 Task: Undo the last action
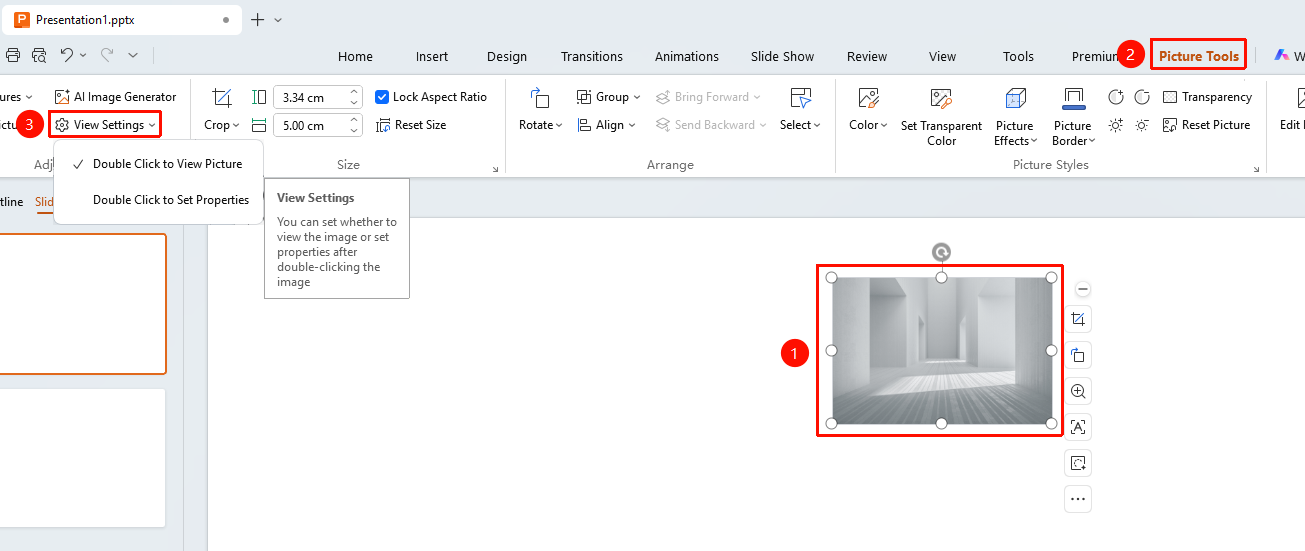pyautogui.click(x=67, y=55)
